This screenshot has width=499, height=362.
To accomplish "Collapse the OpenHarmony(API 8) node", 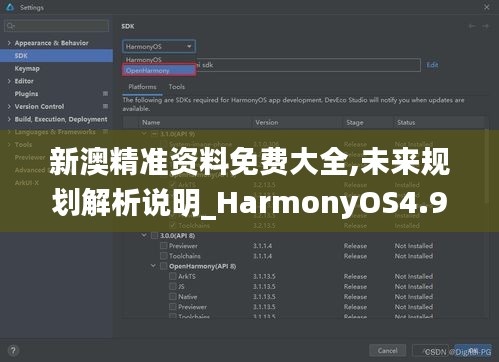I will coord(153,266).
